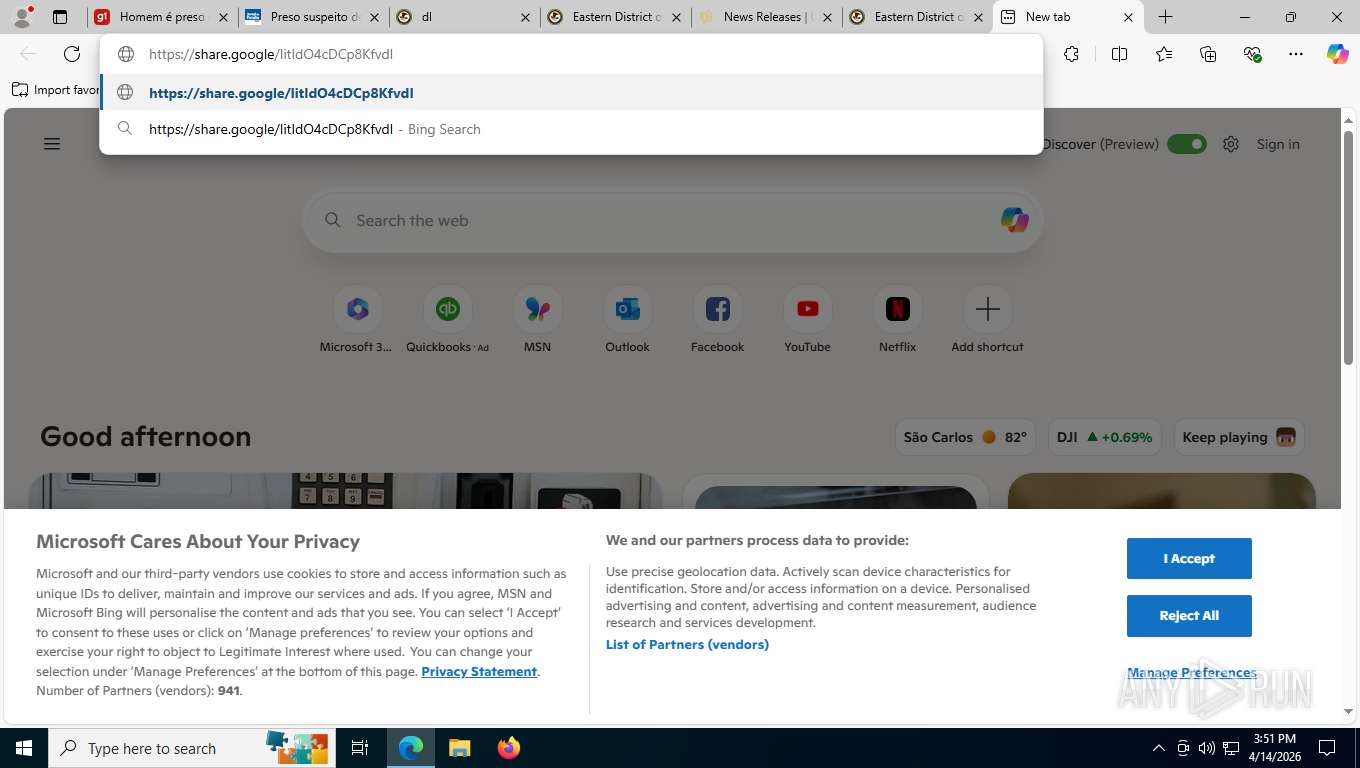Open the tab actions menu icon
The image size is (1360, 768).
point(60,17)
